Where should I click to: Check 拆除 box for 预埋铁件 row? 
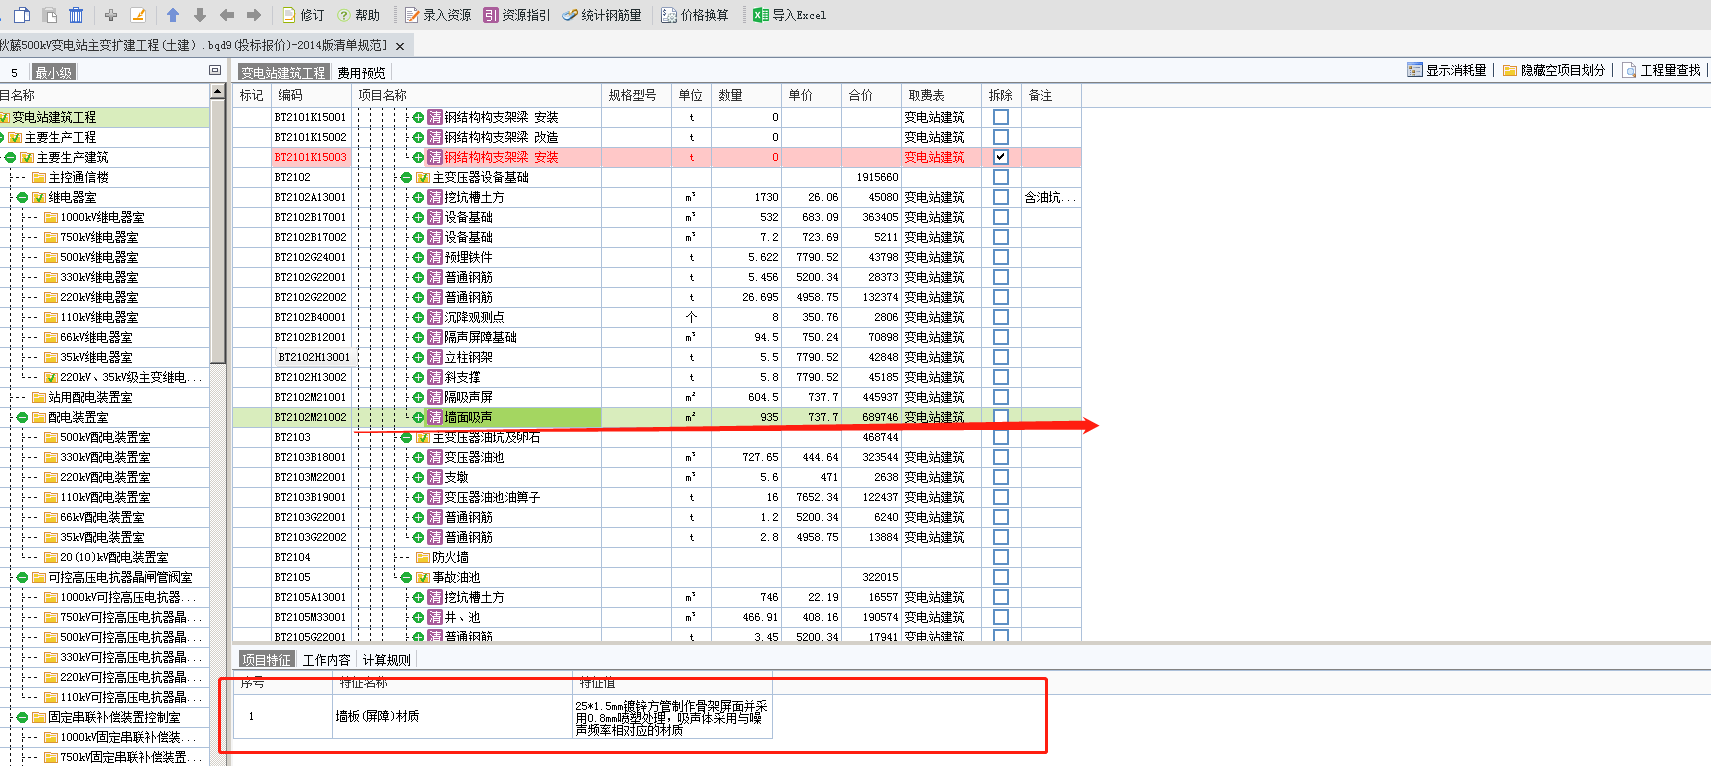tap(1001, 257)
